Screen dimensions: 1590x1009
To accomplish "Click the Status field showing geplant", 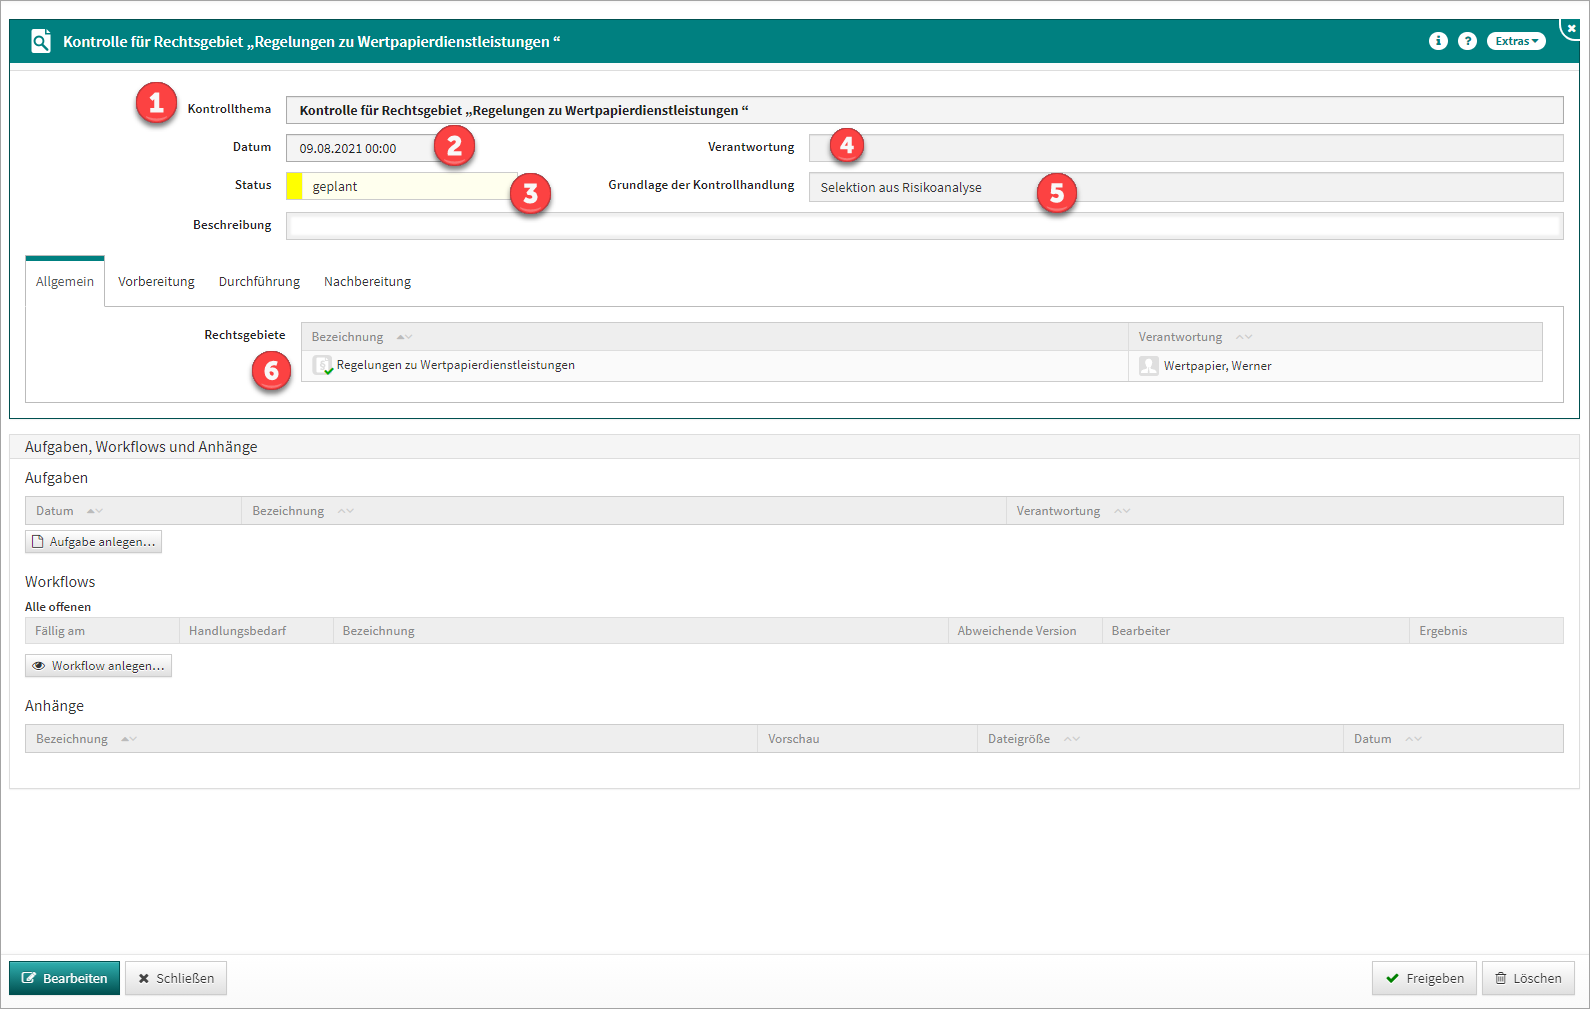I will [402, 186].
